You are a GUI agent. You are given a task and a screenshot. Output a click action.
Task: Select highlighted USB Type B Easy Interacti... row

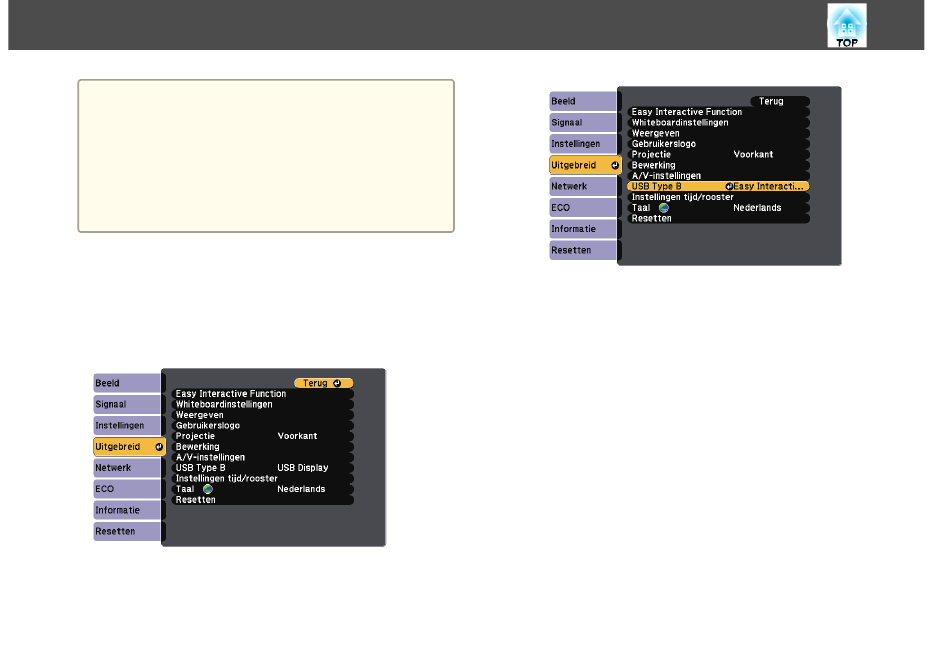717,186
